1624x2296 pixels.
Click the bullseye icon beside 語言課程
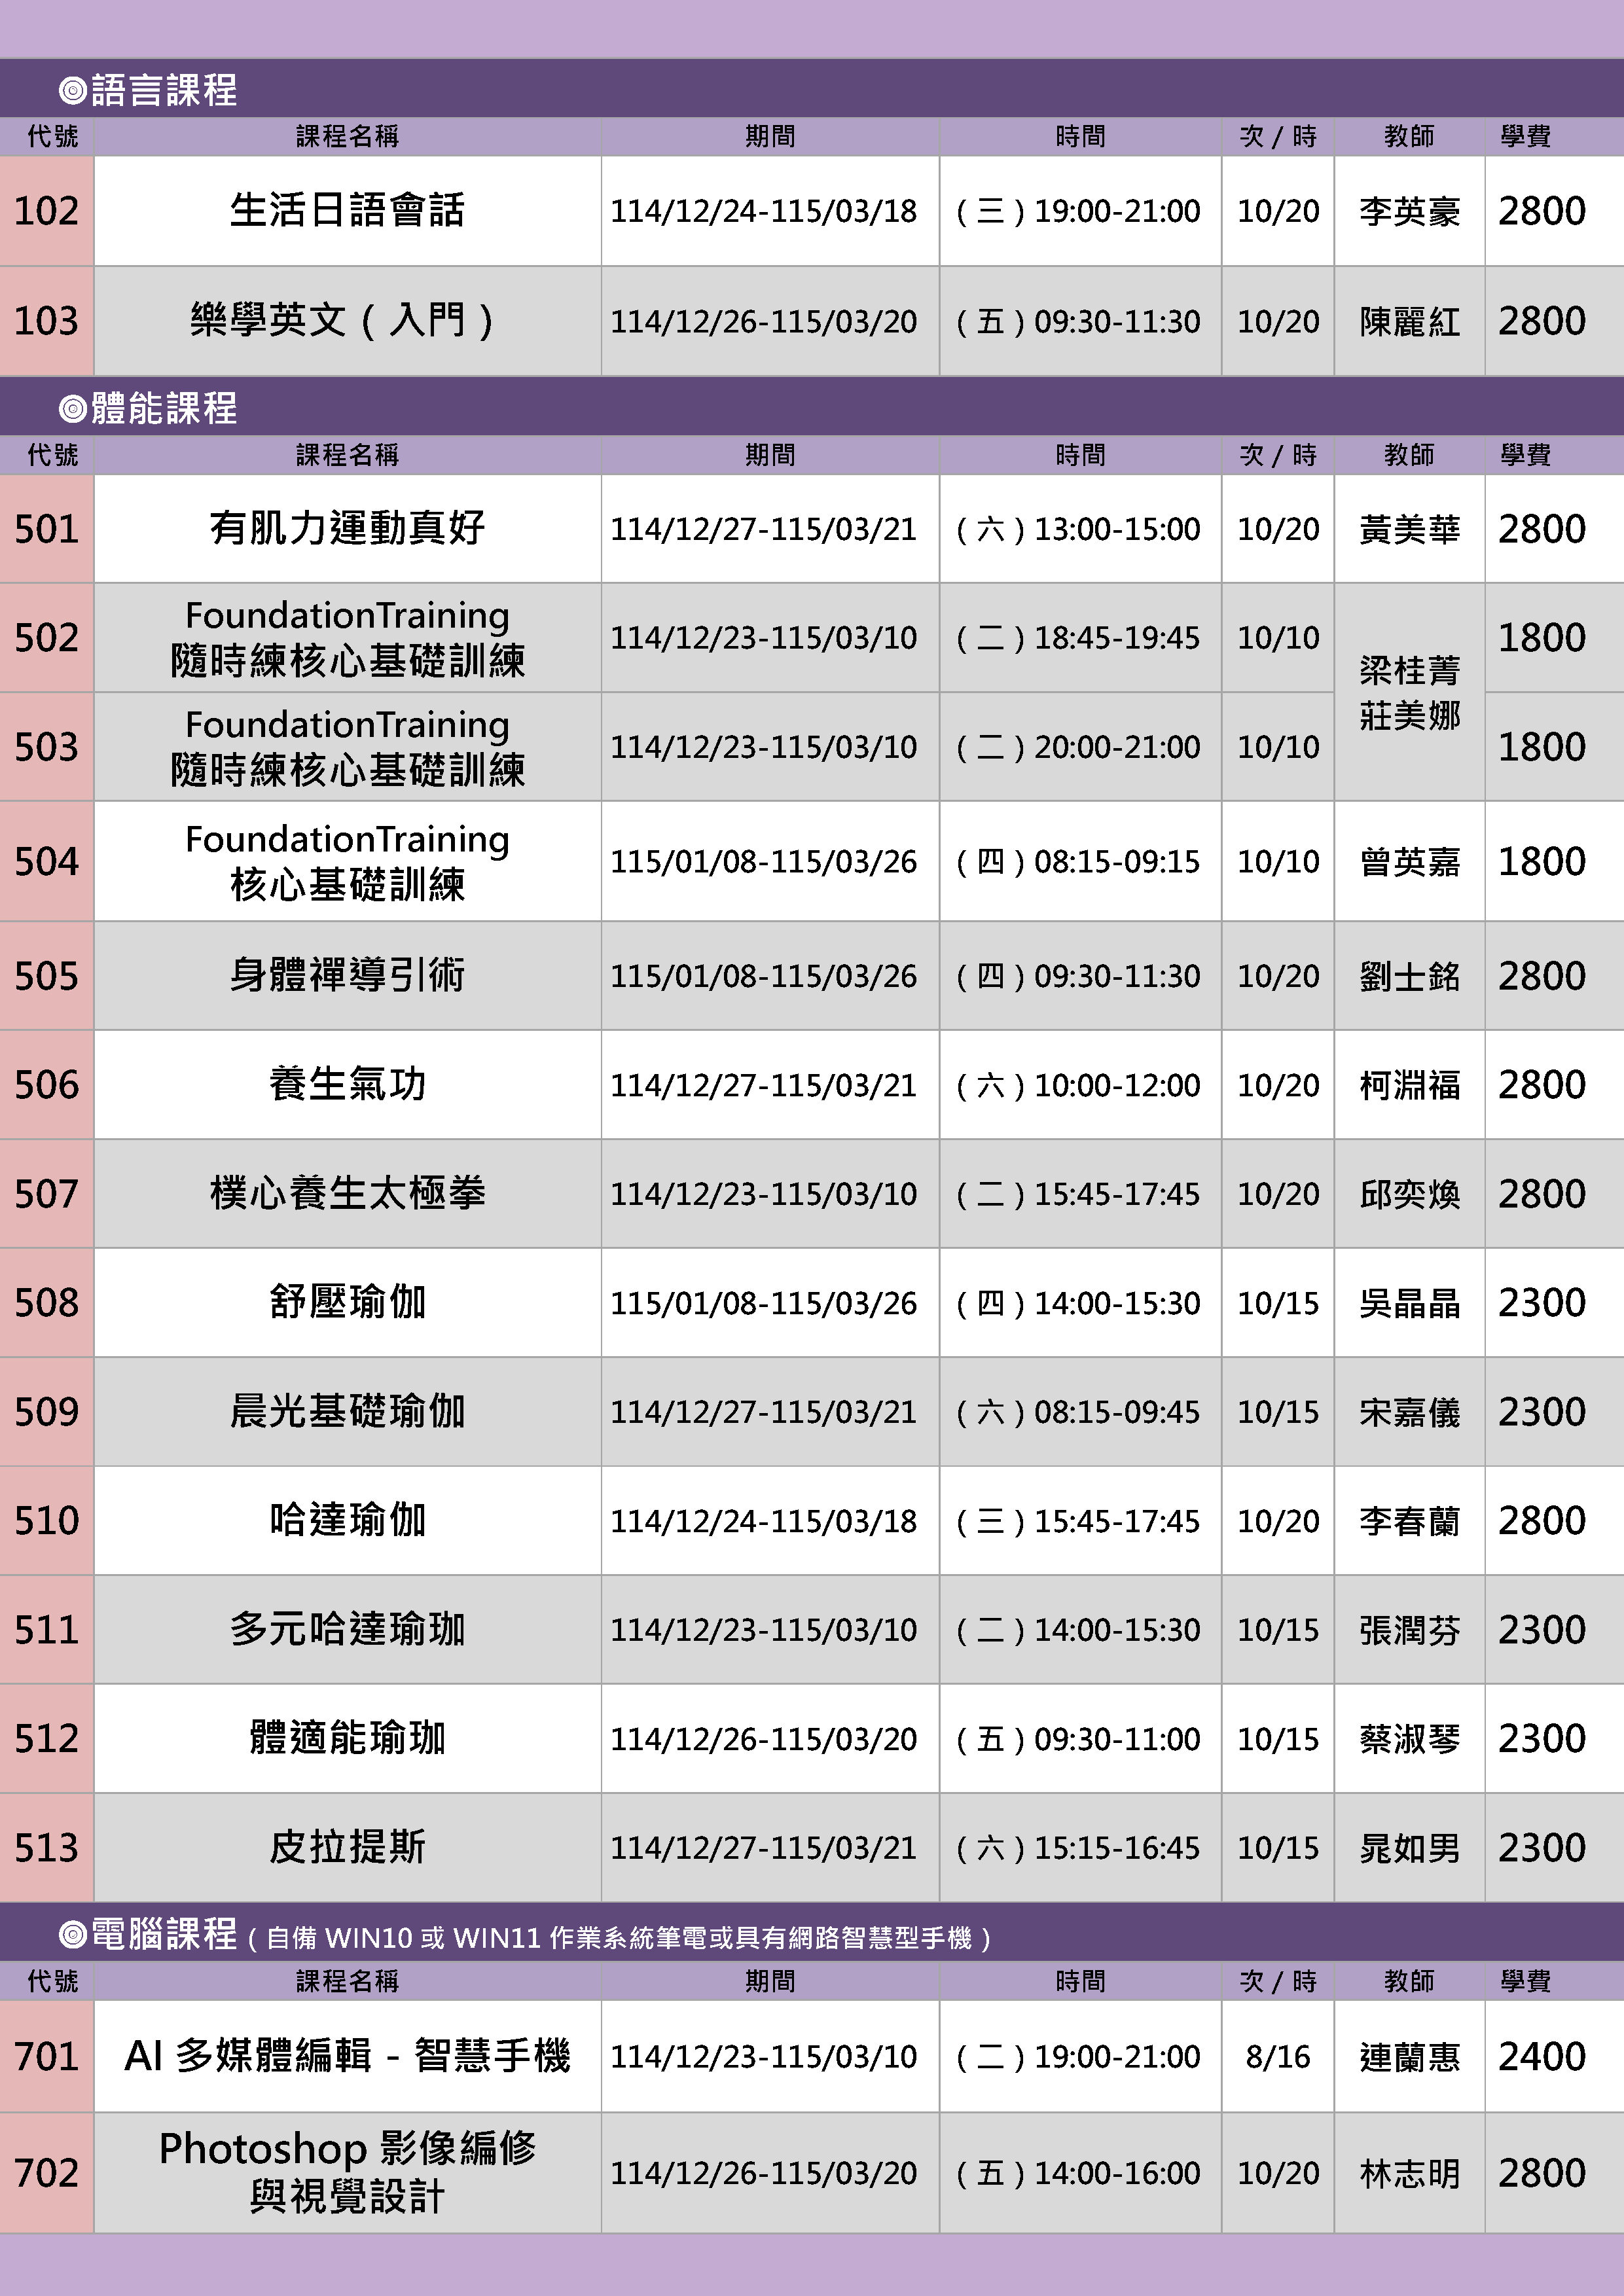pyautogui.click(x=73, y=91)
